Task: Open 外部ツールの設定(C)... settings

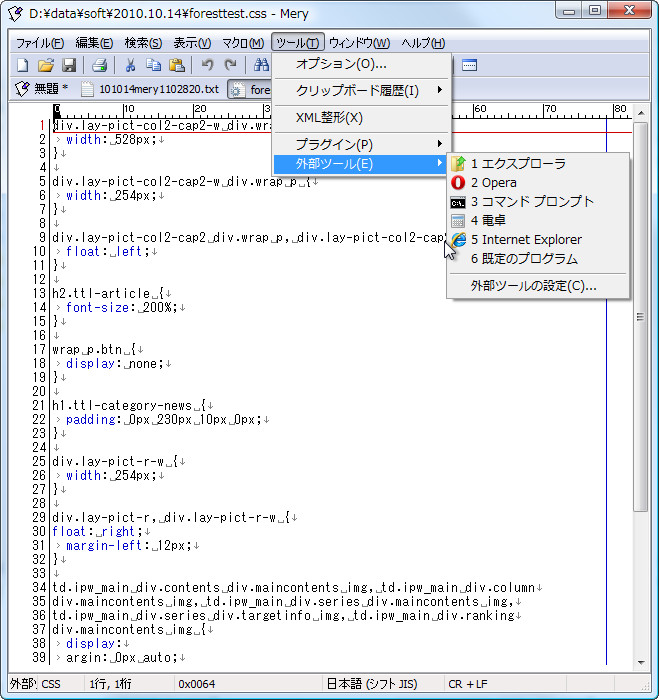Action: (x=538, y=286)
